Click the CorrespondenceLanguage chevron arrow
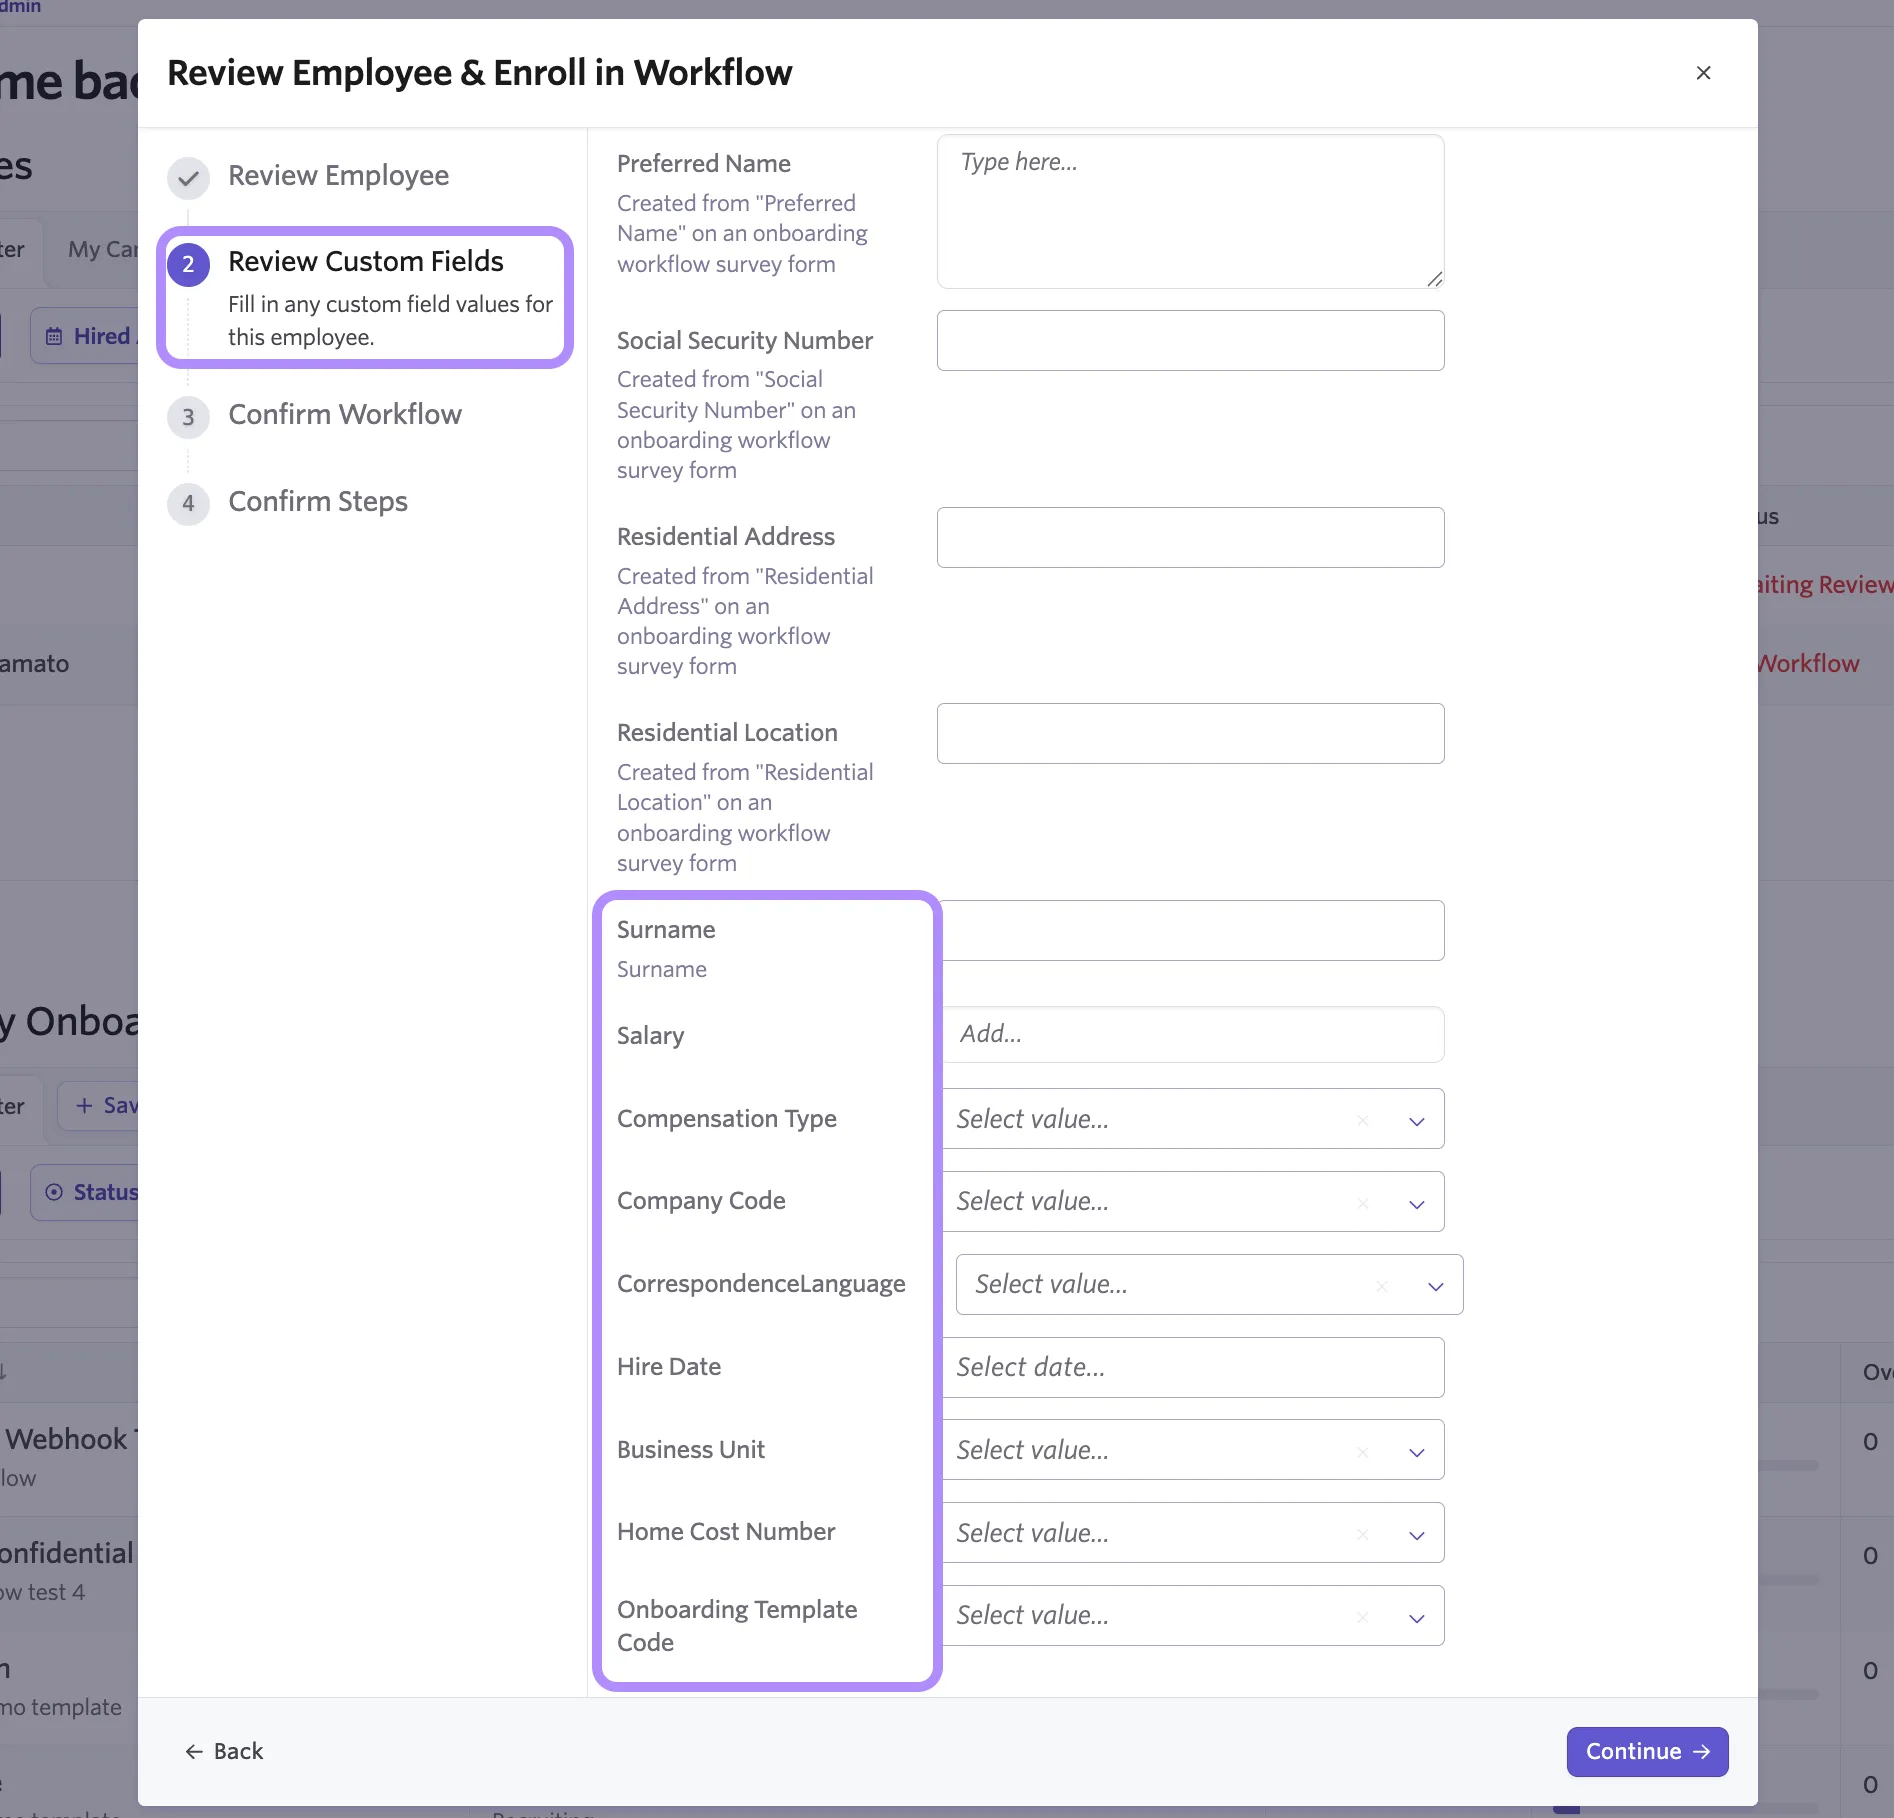Image resolution: width=1894 pixels, height=1818 pixels. [x=1435, y=1287]
